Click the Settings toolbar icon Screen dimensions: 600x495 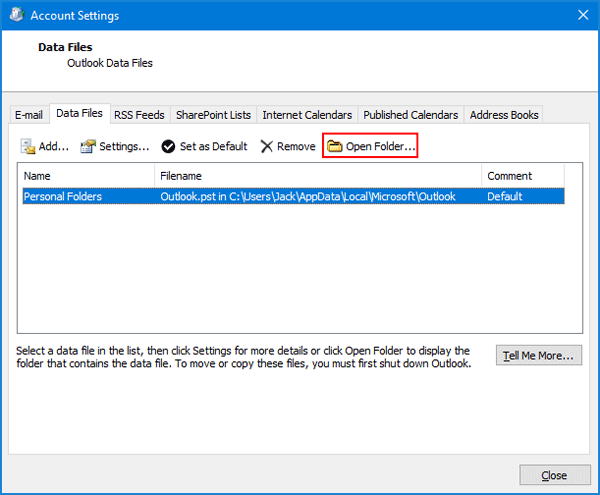(x=88, y=146)
